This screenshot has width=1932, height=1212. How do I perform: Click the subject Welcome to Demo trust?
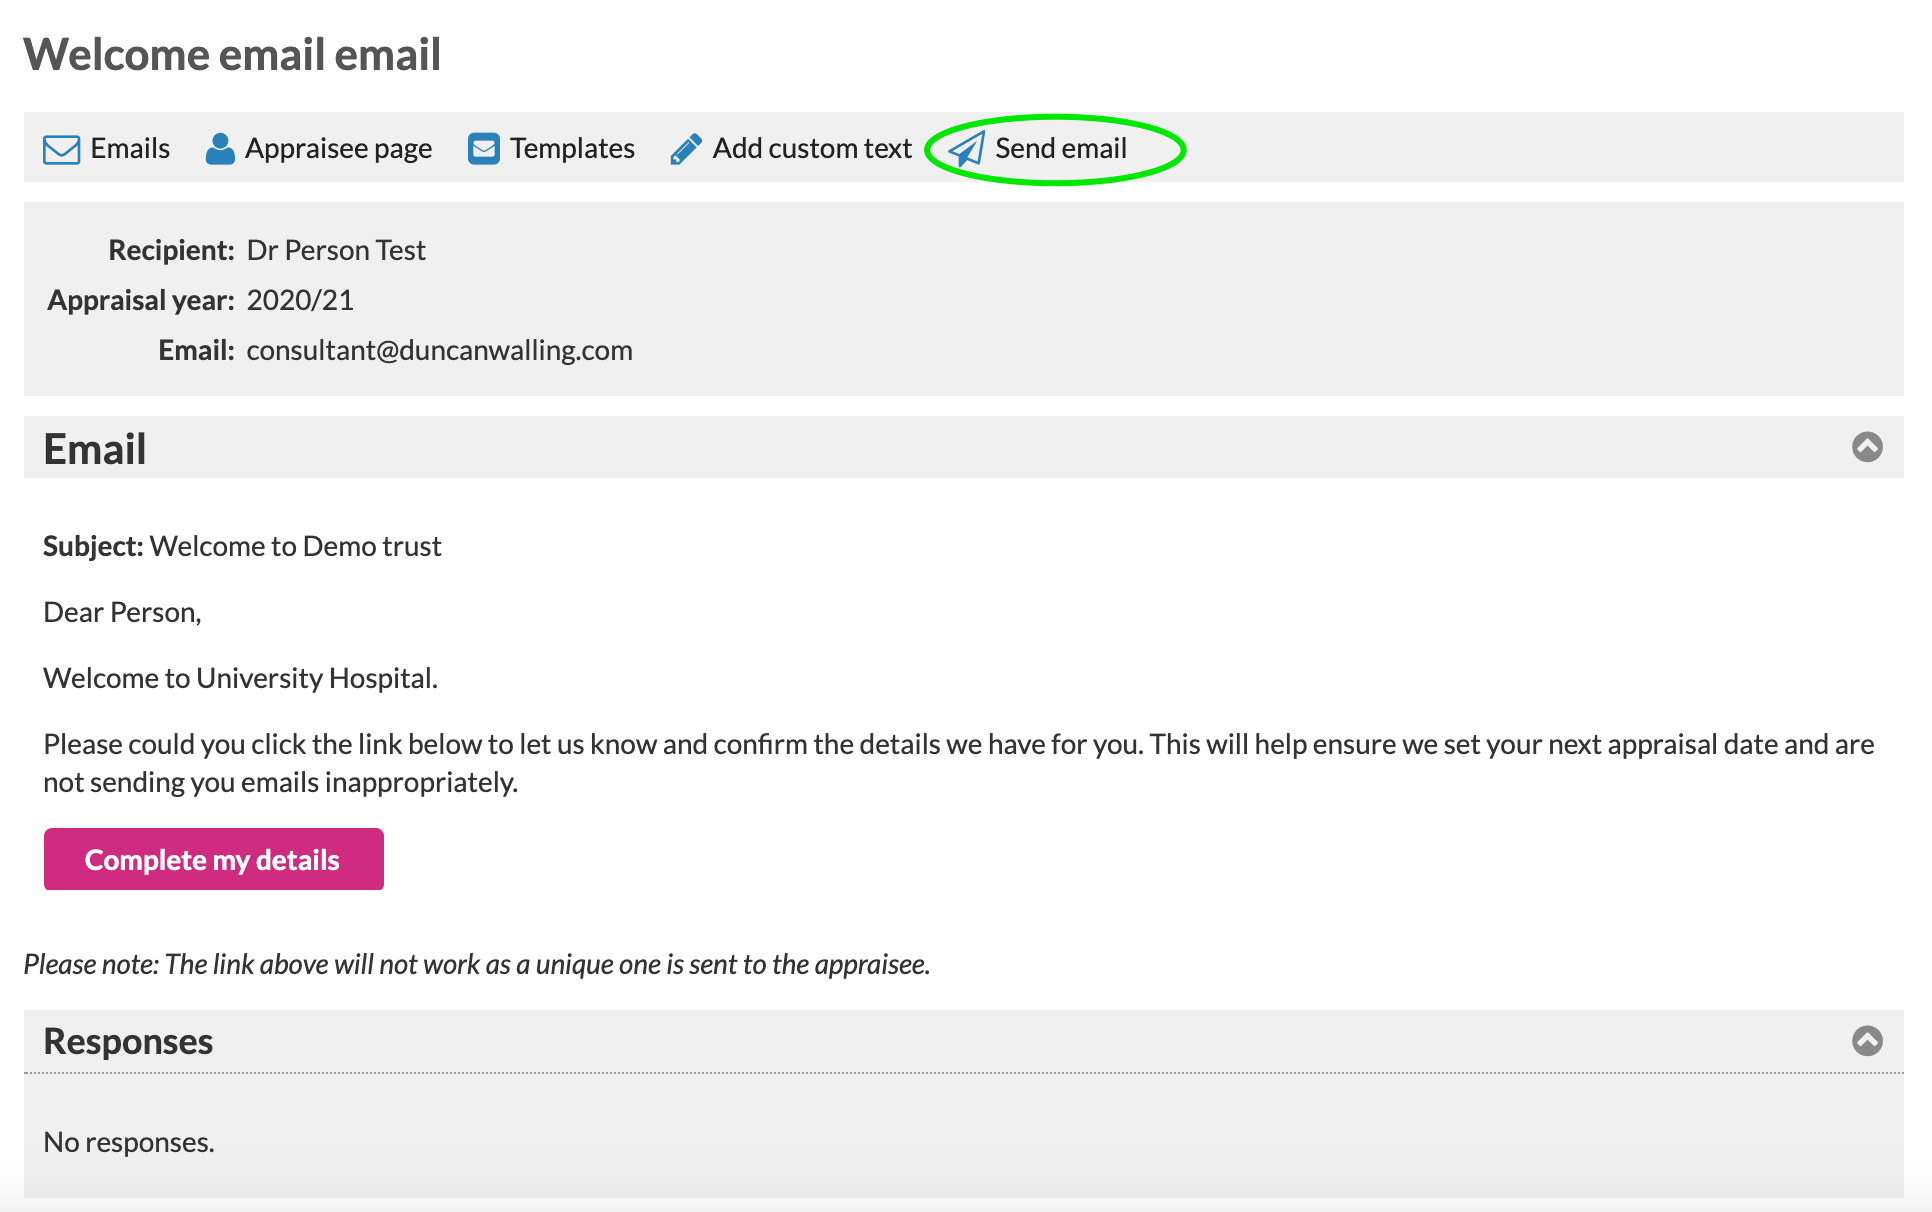(295, 546)
